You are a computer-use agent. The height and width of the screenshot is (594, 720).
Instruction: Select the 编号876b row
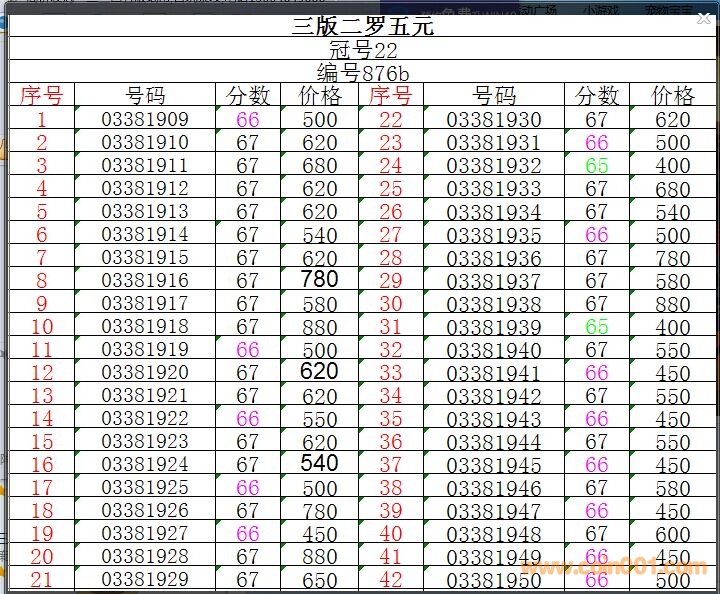tap(362, 73)
